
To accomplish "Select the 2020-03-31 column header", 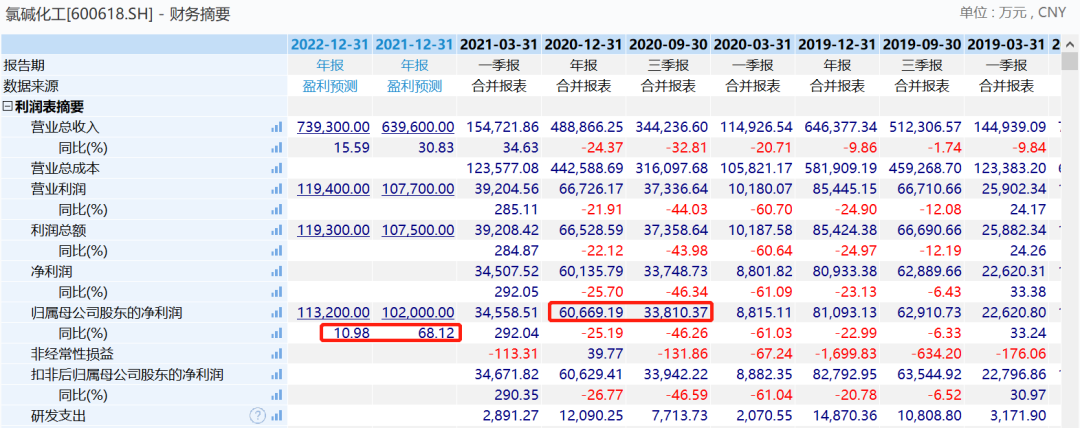I will pos(754,45).
